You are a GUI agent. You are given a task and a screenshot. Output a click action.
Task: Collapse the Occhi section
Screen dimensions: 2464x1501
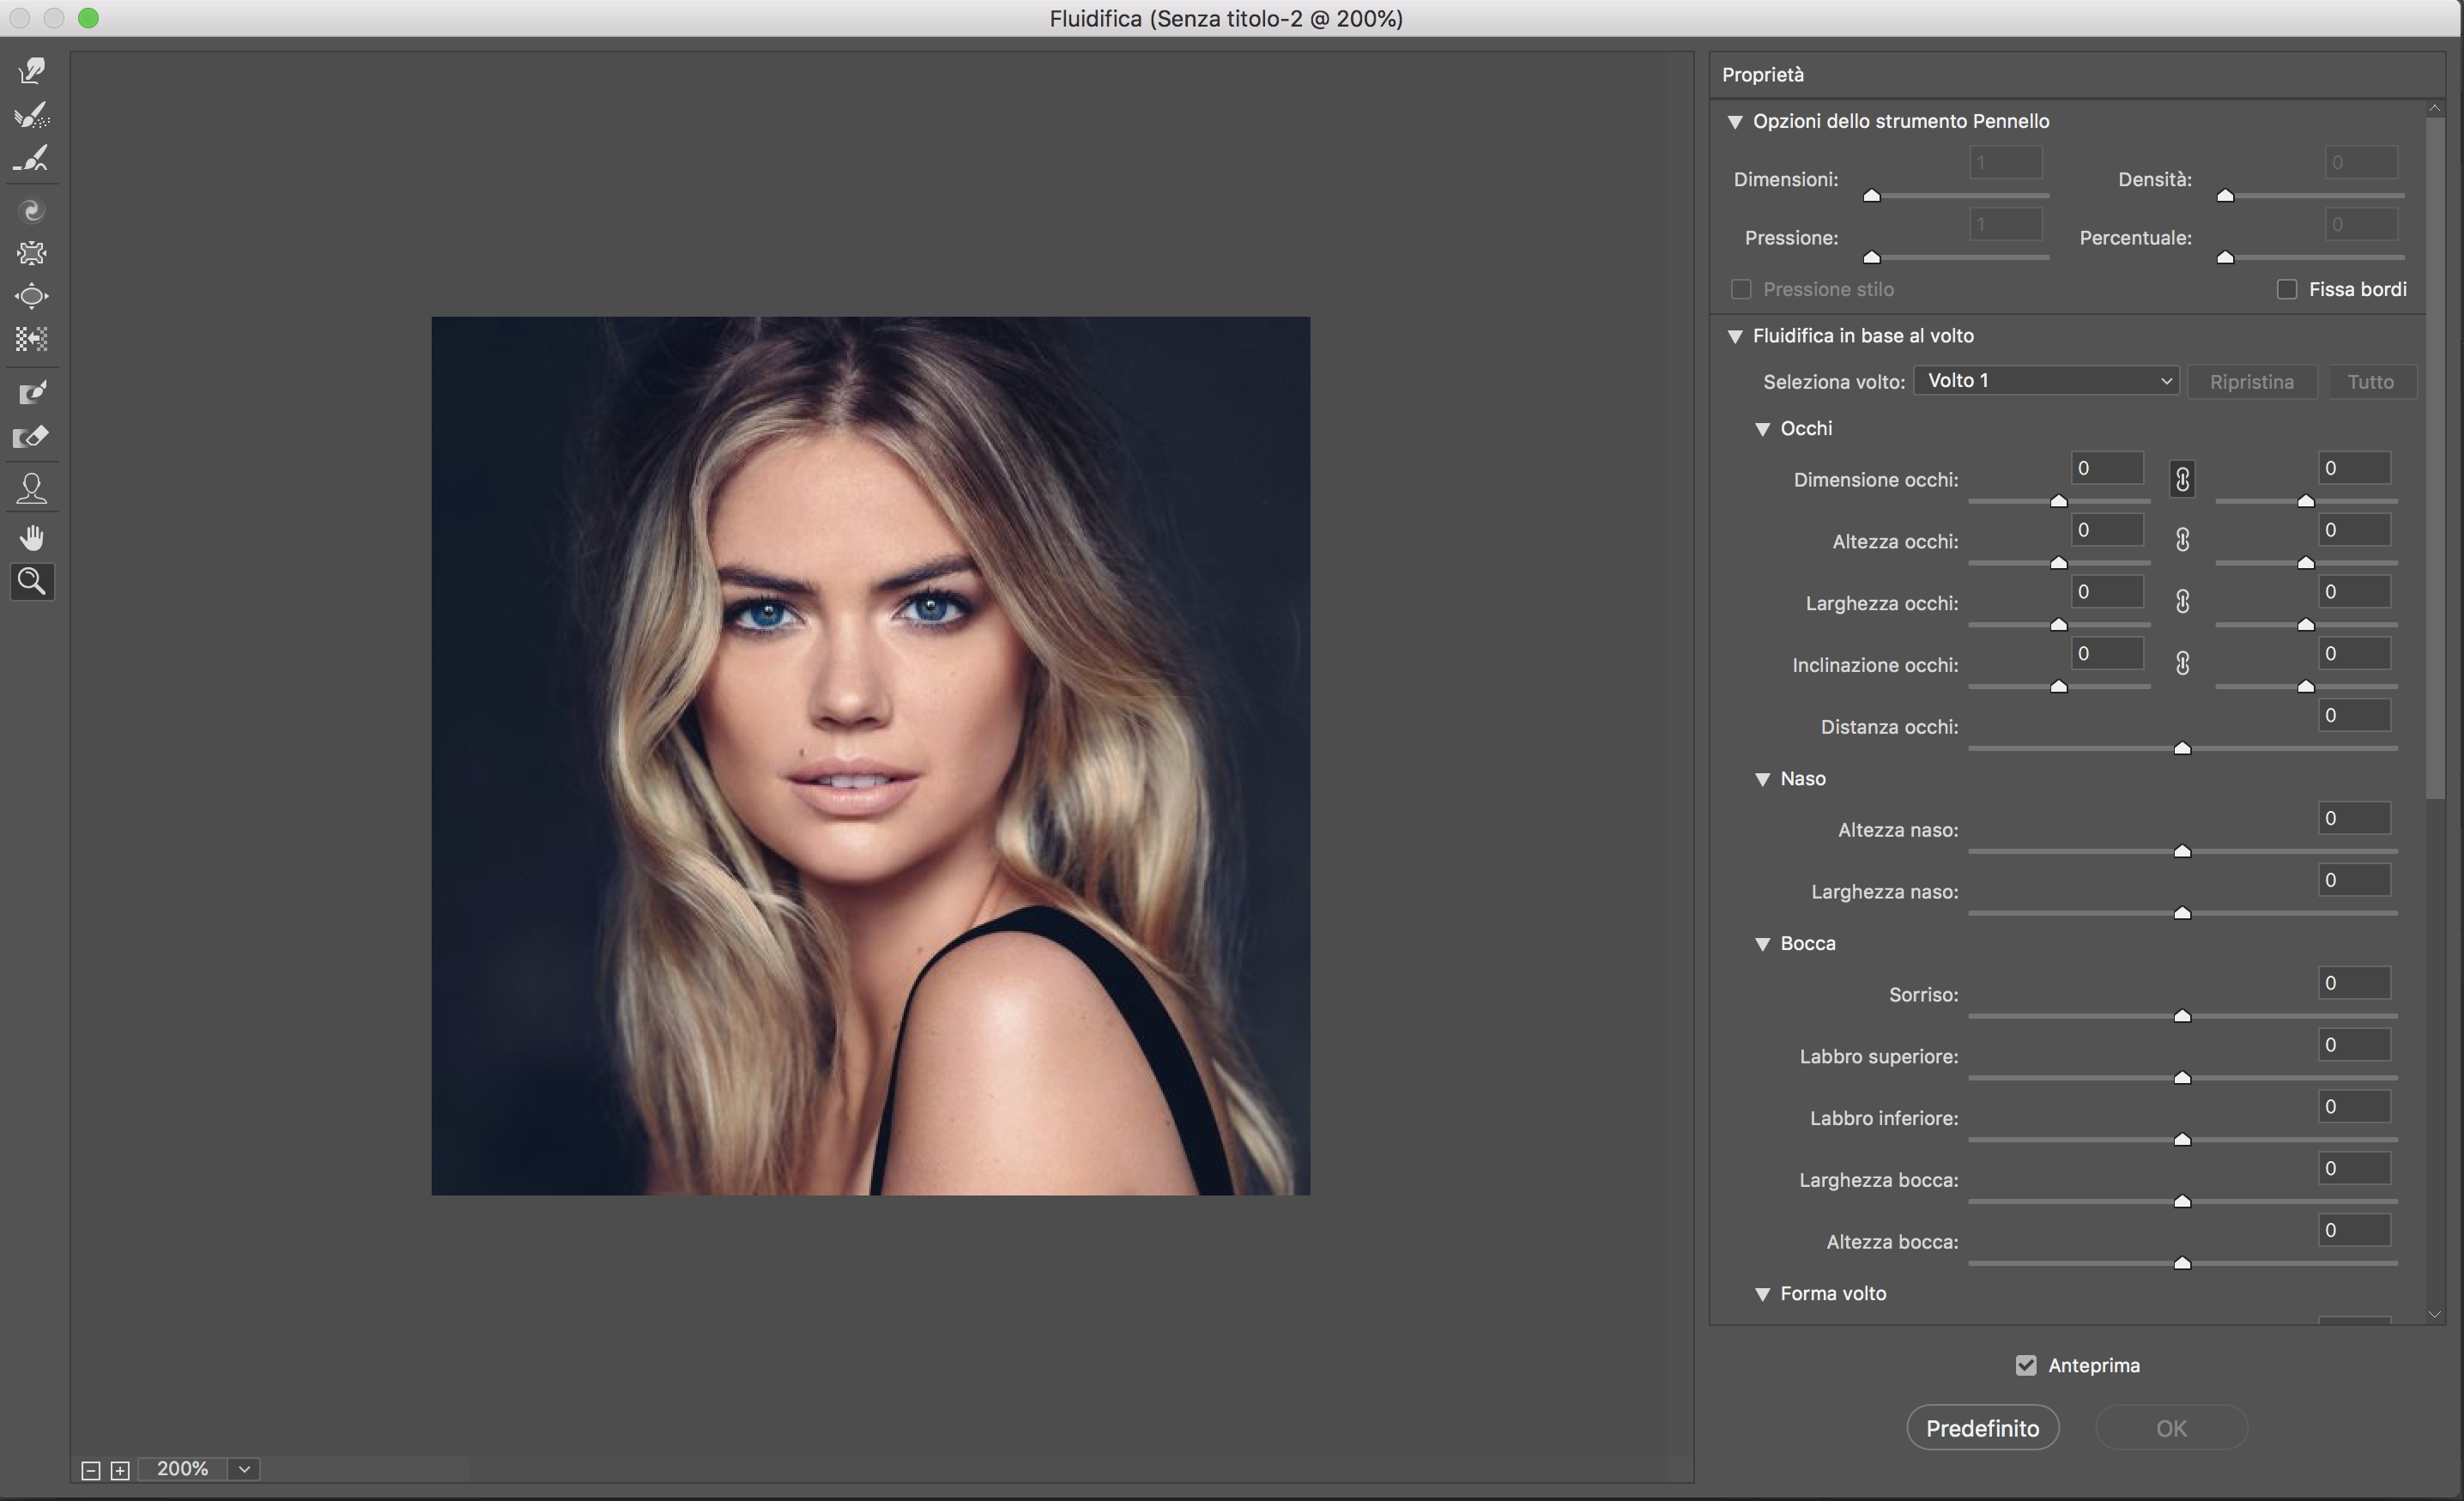(1762, 429)
